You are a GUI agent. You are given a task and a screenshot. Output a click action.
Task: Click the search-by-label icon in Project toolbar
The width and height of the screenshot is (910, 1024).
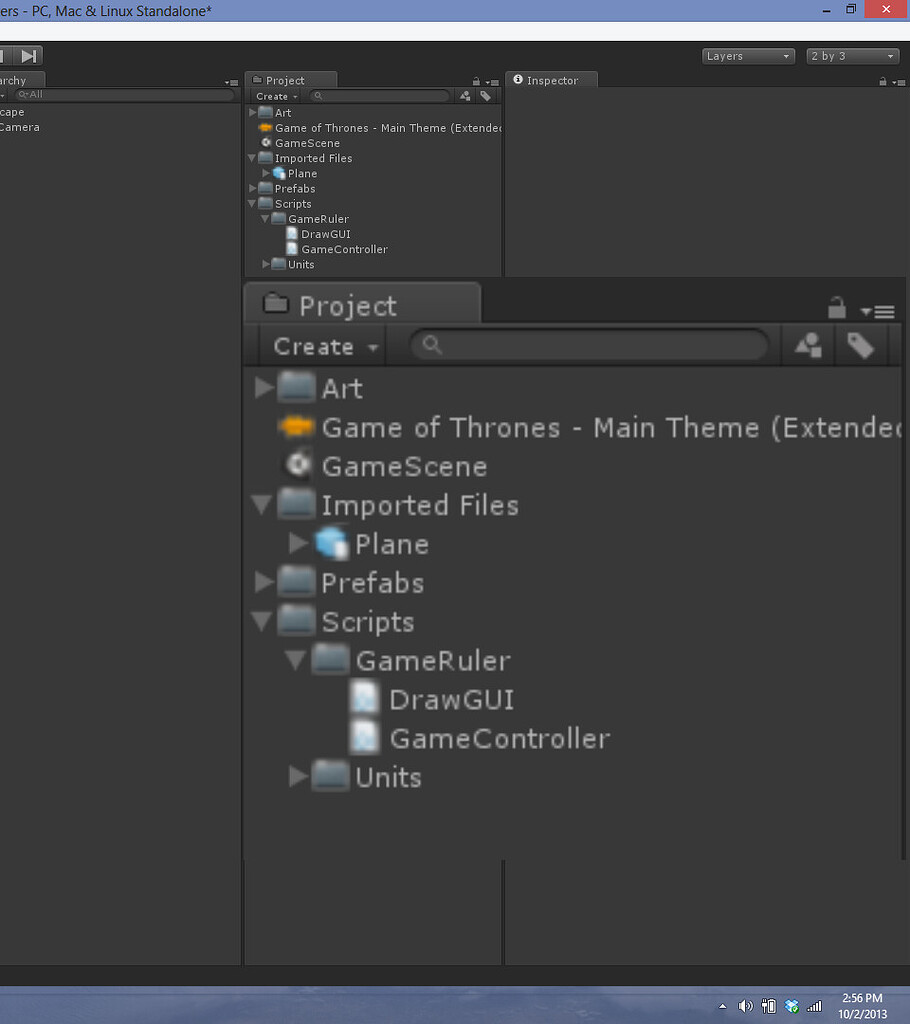486,95
